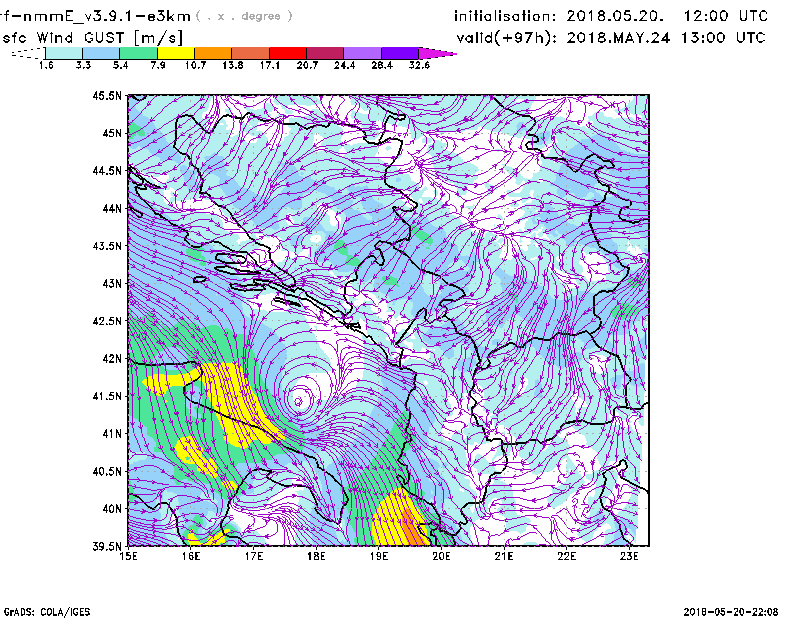Click the 21E longitude label
800x618 pixels.
[x=504, y=556]
